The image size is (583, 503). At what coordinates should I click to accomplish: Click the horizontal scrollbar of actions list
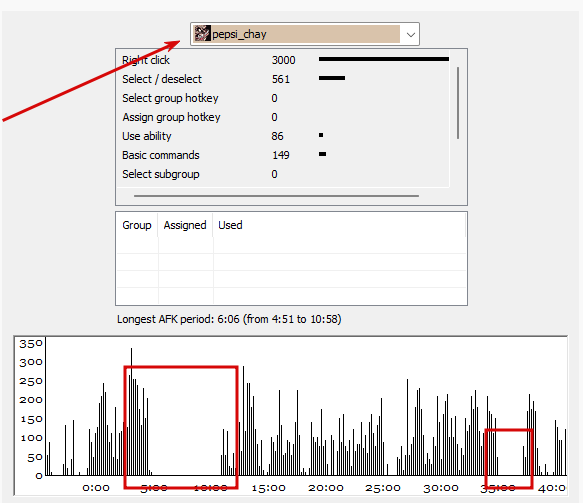(276, 196)
